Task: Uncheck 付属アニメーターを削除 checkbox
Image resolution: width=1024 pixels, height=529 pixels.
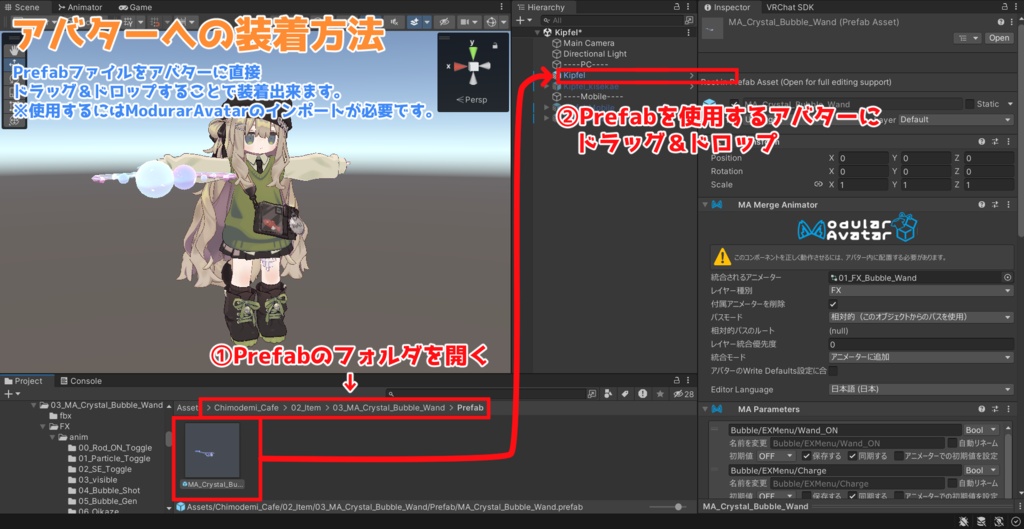Action: tap(833, 304)
